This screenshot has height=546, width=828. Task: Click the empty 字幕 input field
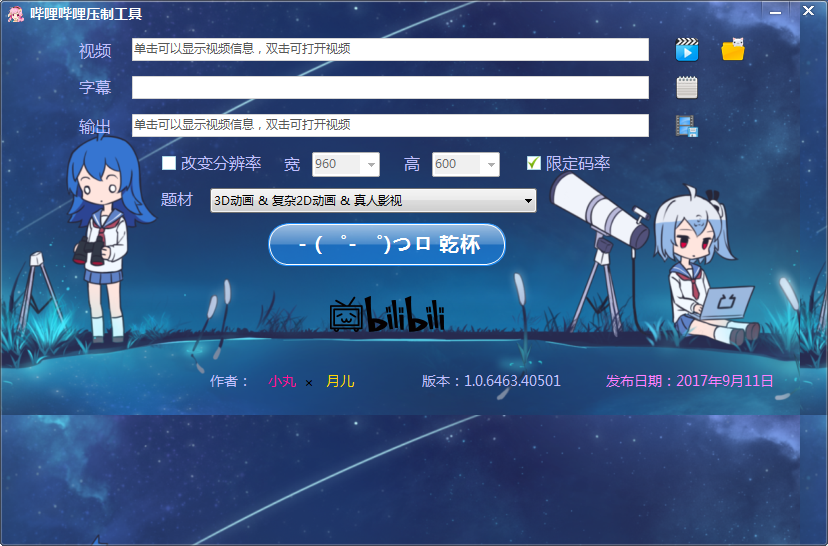(x=390, y=87)
